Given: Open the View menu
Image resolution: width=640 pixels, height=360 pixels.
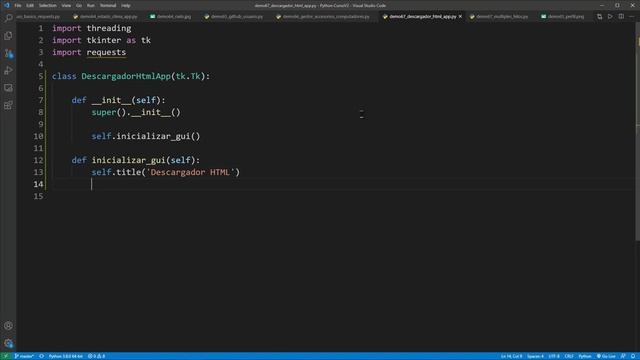Looking at the screenshot, I should coord(66,6).
